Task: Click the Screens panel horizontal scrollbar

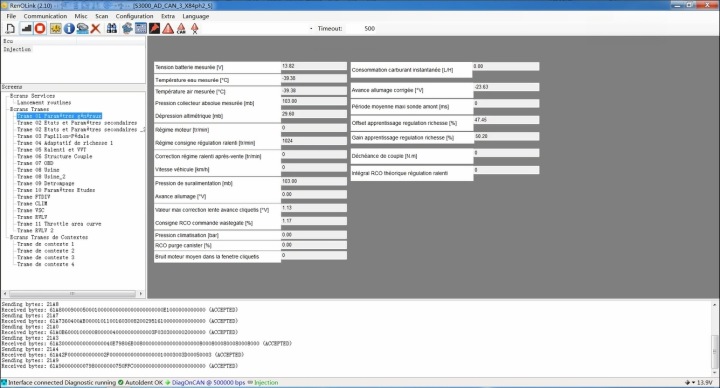Action: (x=73, y=293)
